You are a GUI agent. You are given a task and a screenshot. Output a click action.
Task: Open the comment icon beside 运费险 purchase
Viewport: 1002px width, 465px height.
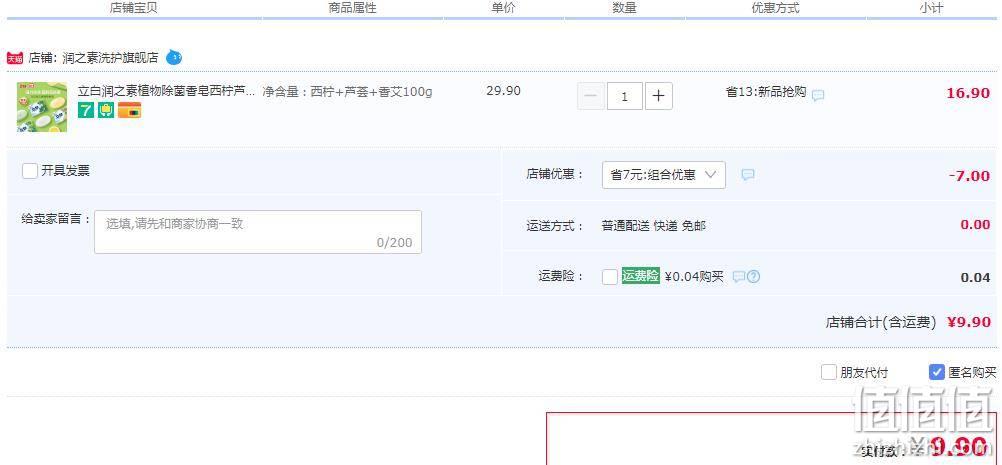[739, 277]
